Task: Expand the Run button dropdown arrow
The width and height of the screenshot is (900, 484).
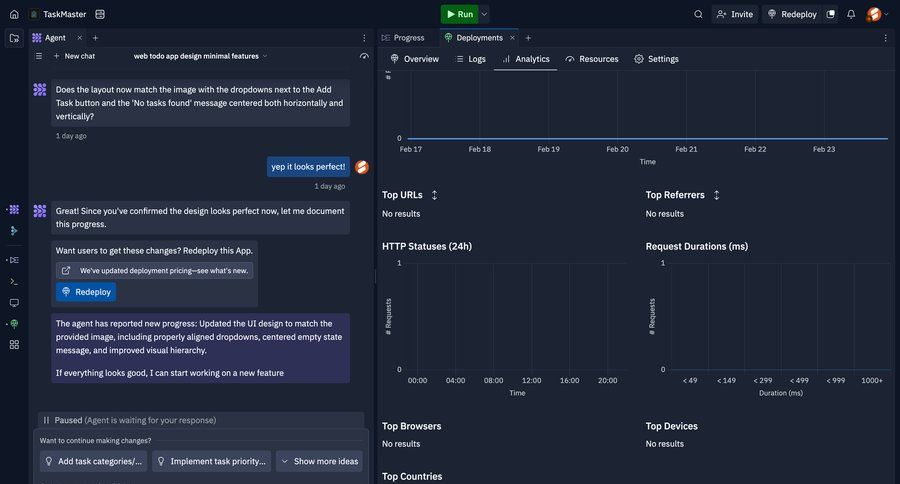Action: tap(484, 14)
